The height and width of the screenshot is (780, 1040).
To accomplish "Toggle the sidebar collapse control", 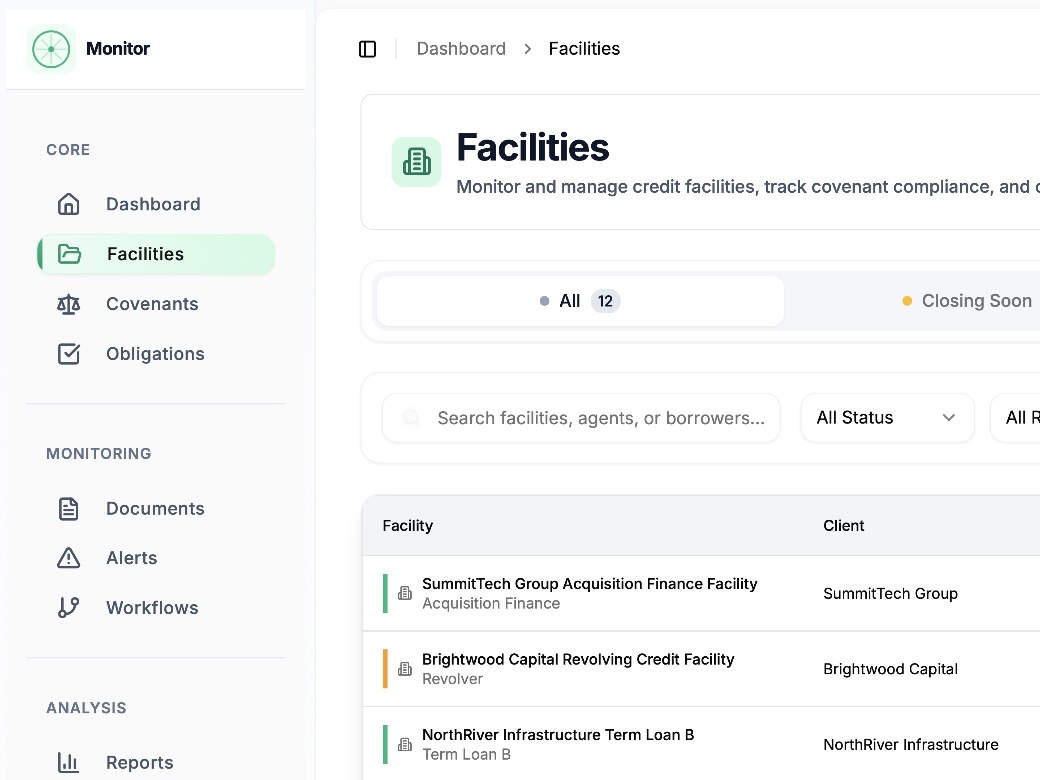I will click(367, 48).
